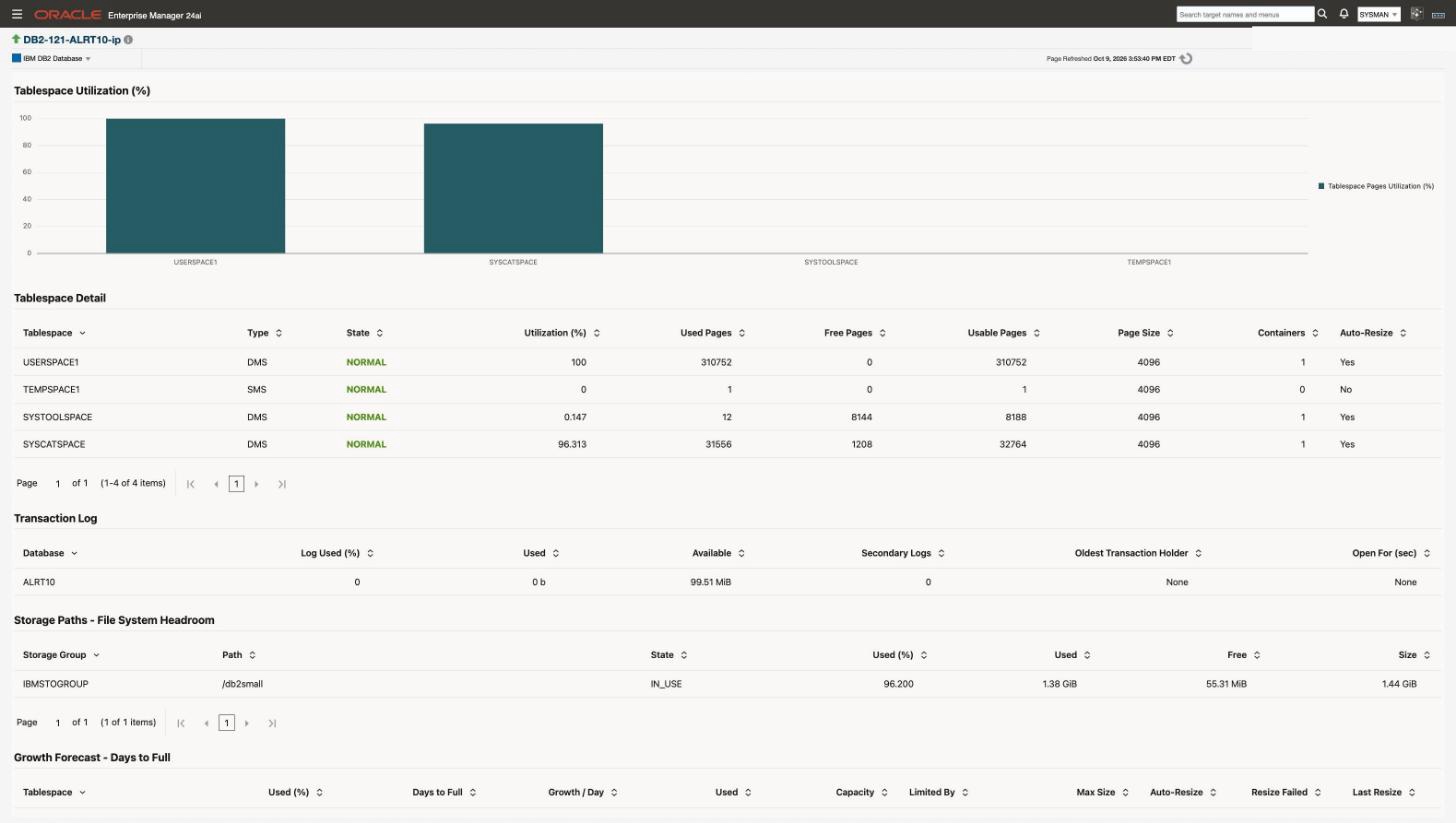This screenshot has width=1456, height=823.
Task: Sort Storage Paths by Path column
Action: pyautogui.click(x=252, y=655)
